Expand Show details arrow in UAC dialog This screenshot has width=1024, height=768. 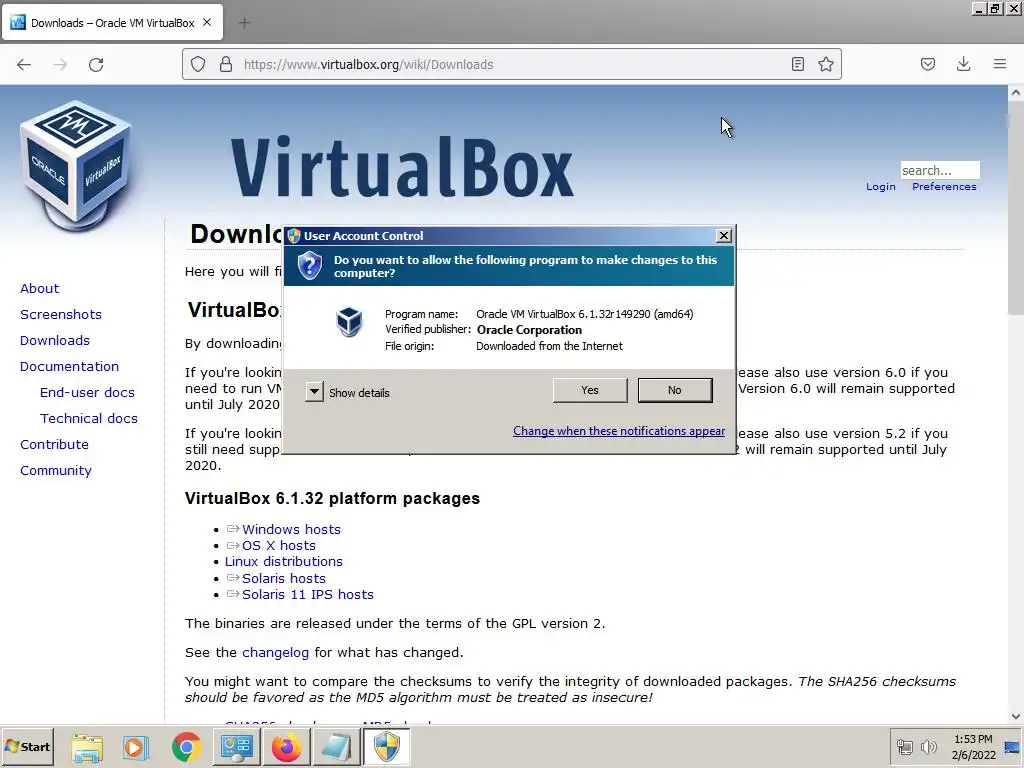point(314,392)
